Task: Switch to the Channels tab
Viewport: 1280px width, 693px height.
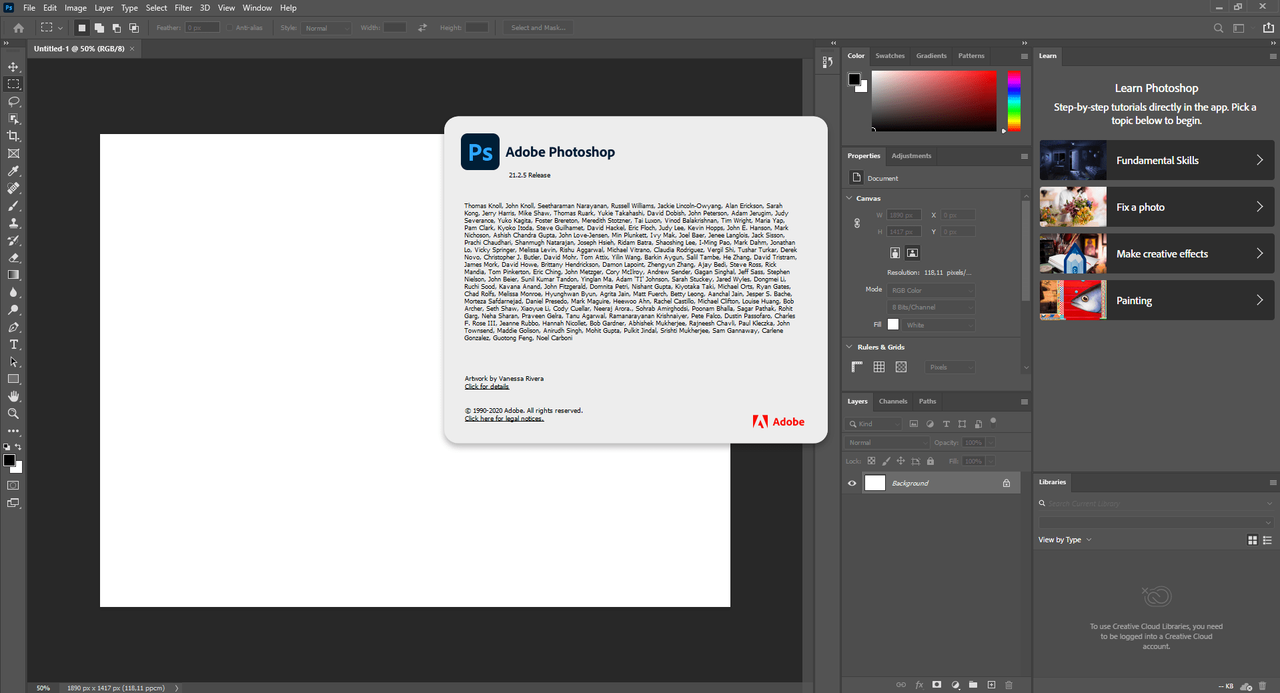Action: tap(893, 401)
